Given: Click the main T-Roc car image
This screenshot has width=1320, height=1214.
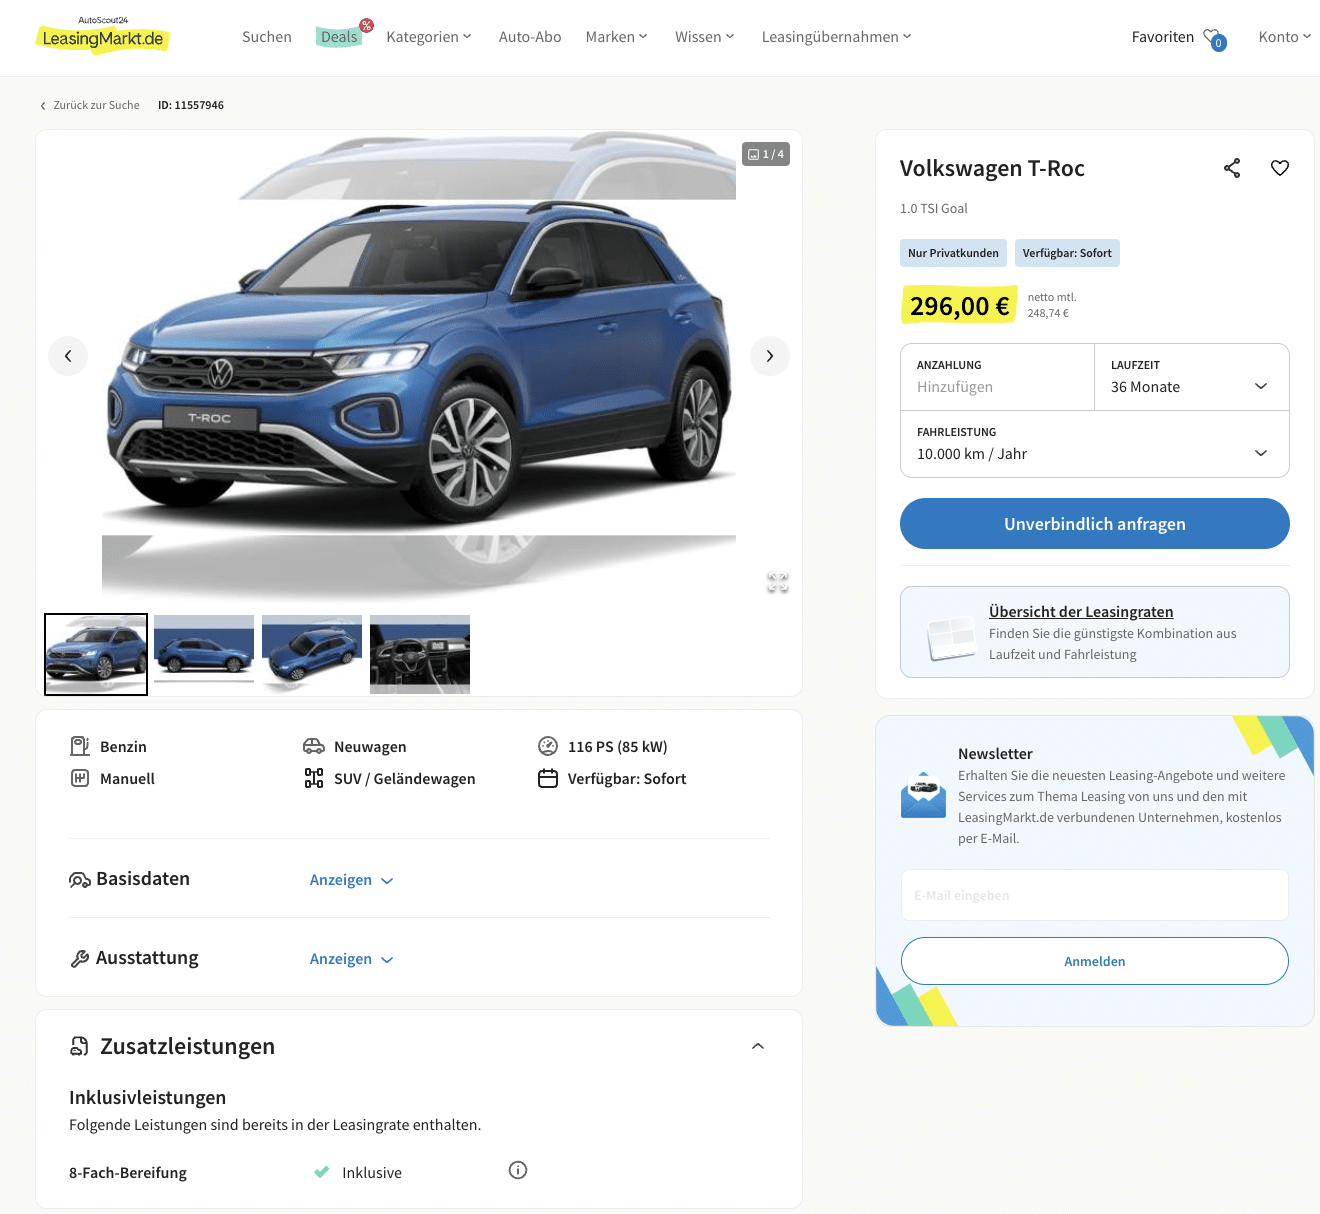Looking at the screenshot, I should (419, 366).
